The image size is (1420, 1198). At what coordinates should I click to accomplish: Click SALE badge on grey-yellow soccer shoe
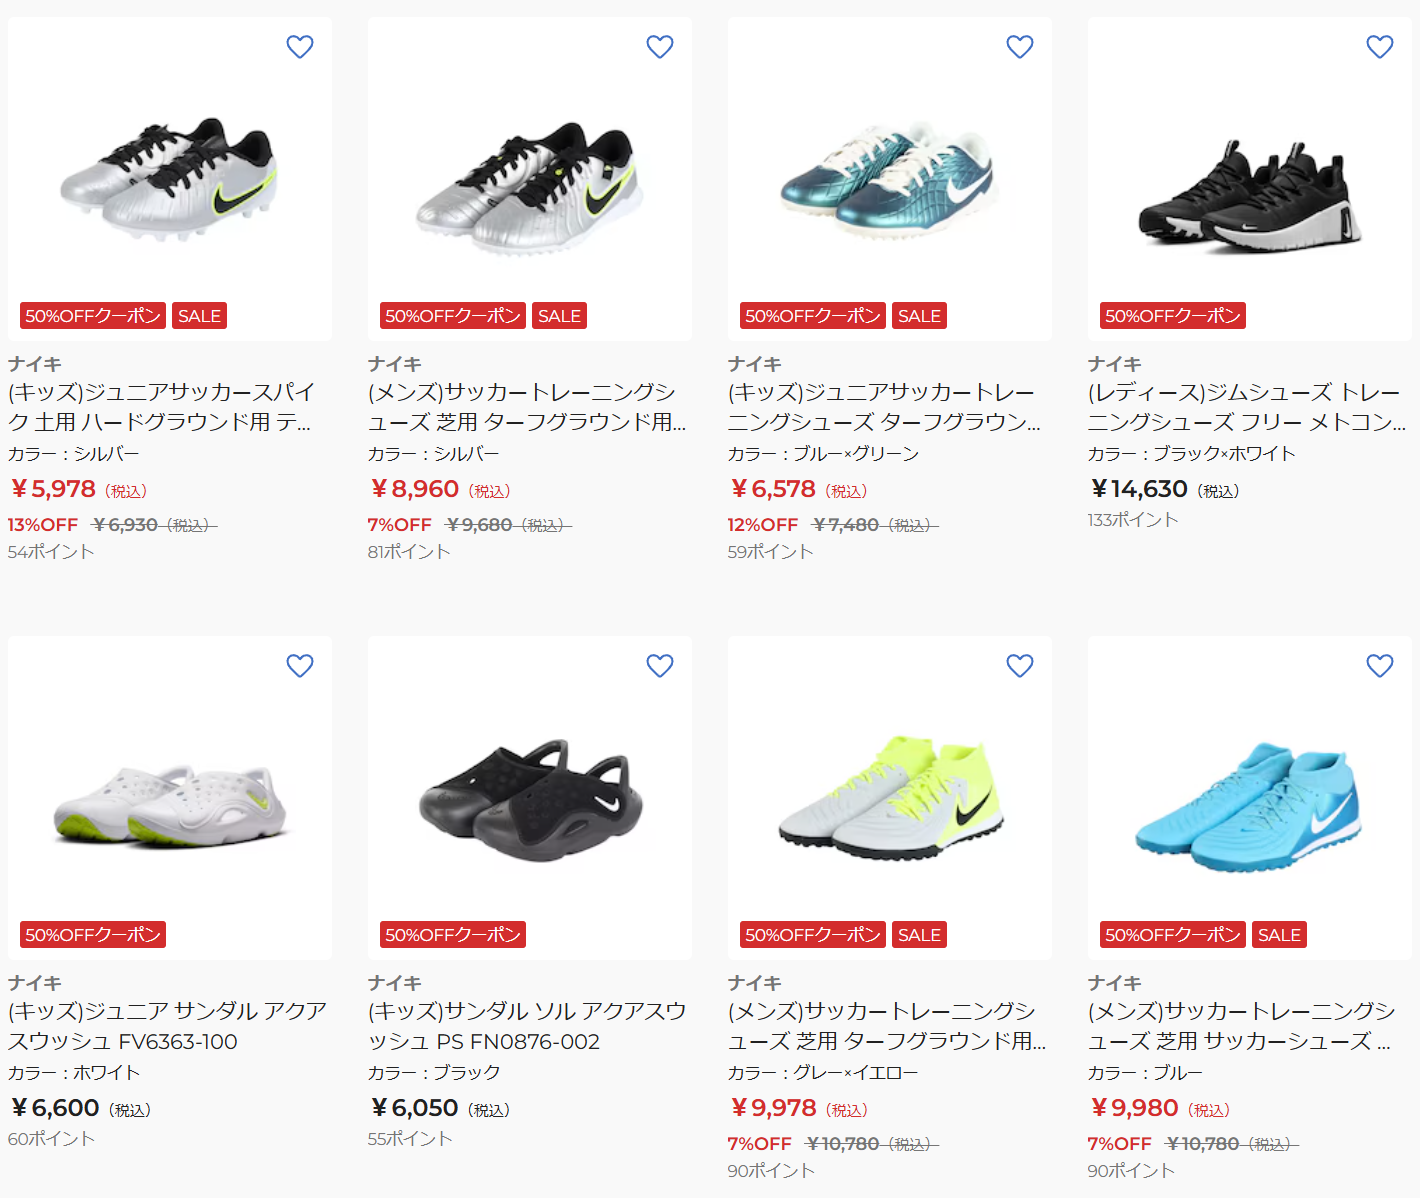(x=919, y=935)
